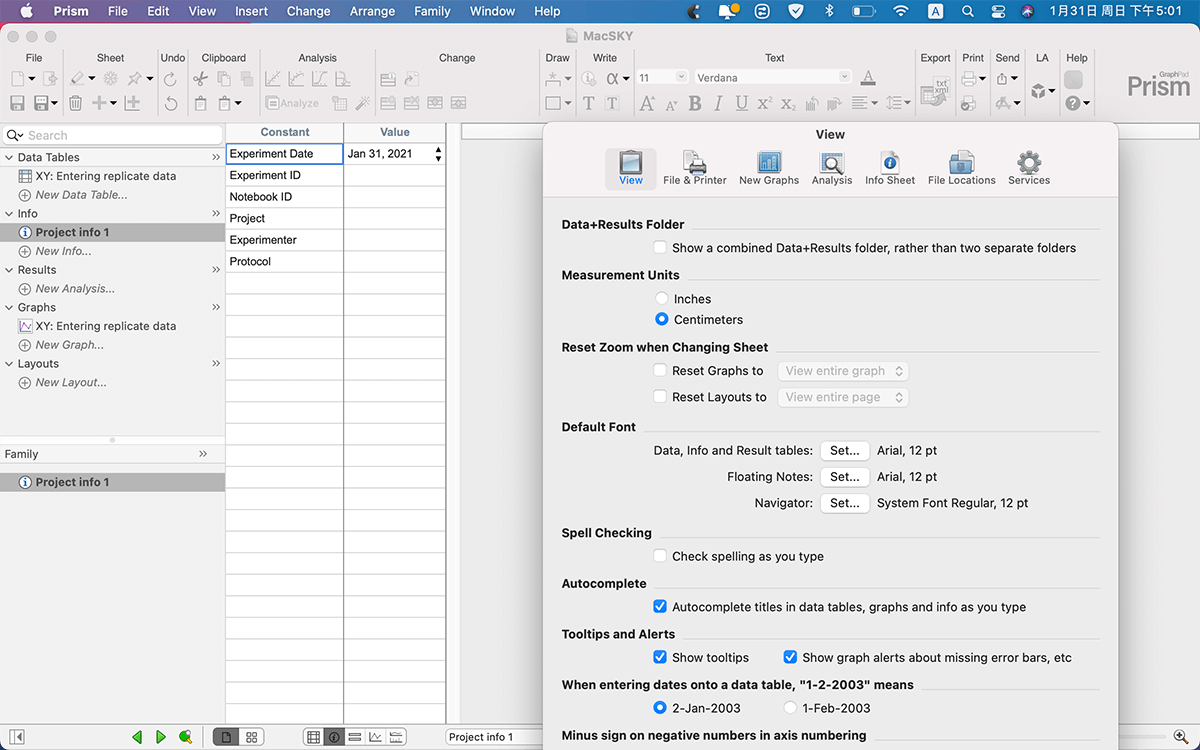Open the Info Sheet preferences pane
Screen dimensions: 1200x750
click(890, 168)
